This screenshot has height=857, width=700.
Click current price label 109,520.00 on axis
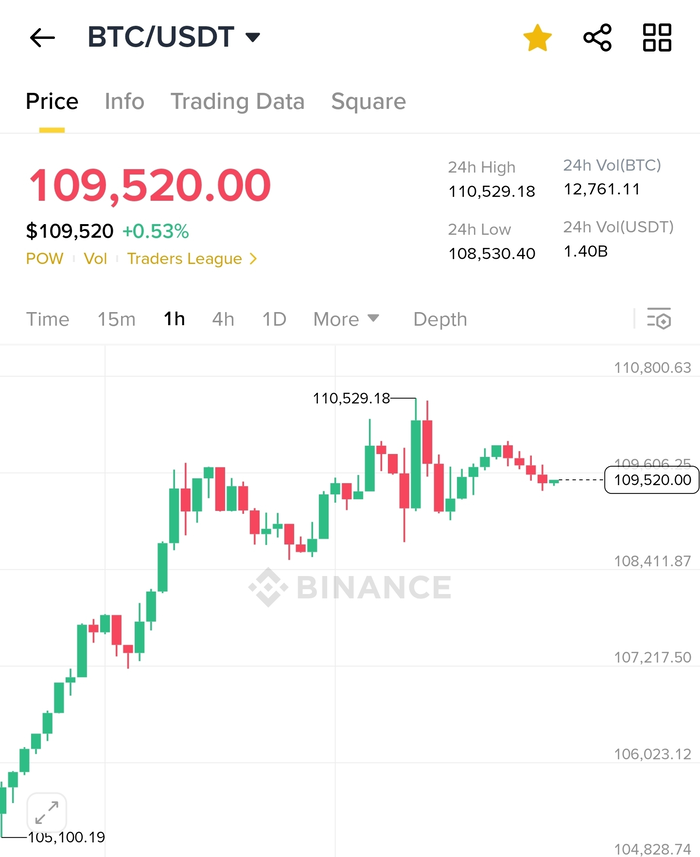[653, 481]
